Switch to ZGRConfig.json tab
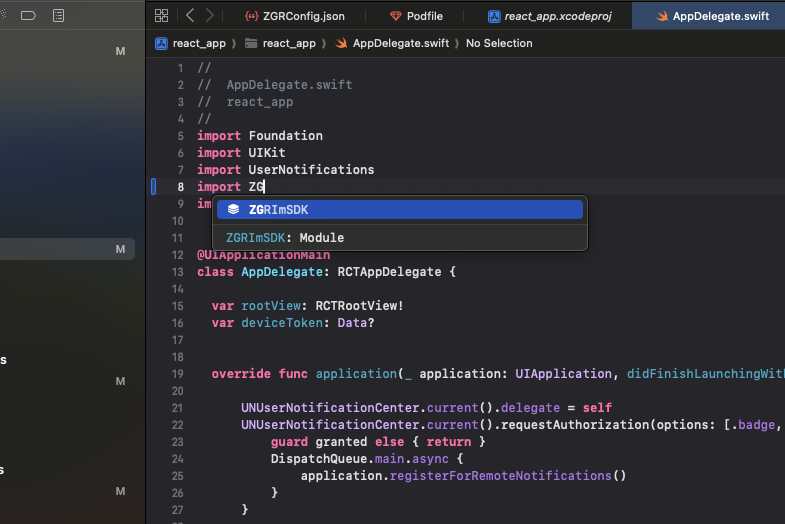The width and height of the screenshot is (785, 524). coord(294,16)
